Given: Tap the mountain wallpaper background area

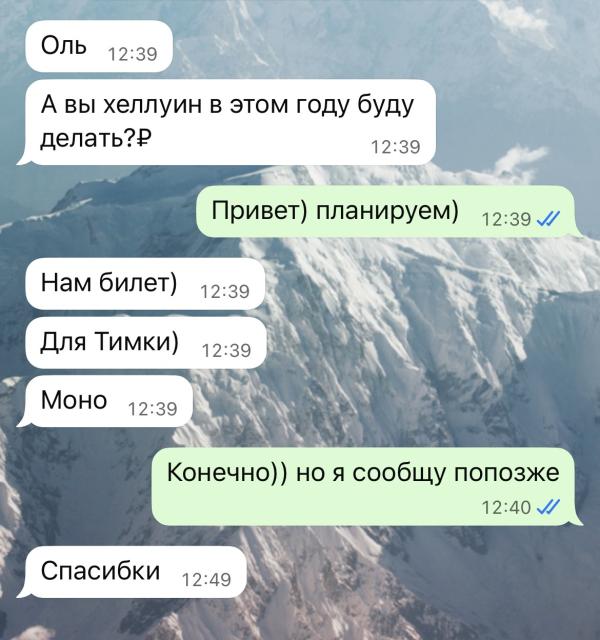Looking at the screenshot, I should pyautogui.click(x=449, y=347).
